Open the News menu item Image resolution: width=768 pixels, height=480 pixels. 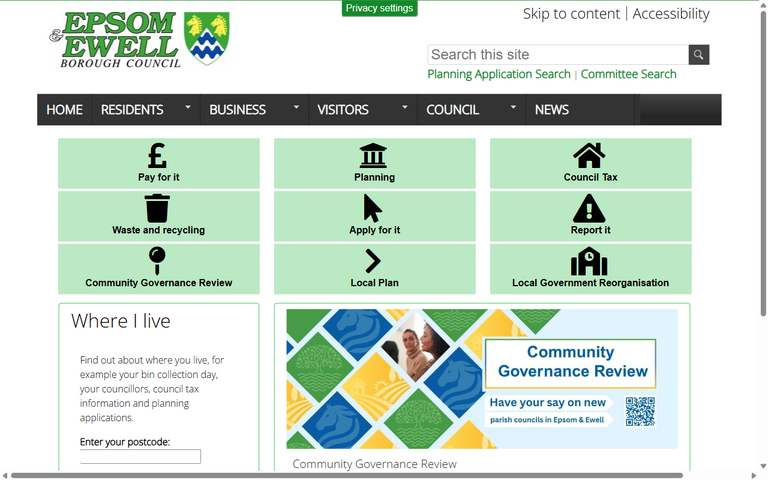[x=551, y=110]
